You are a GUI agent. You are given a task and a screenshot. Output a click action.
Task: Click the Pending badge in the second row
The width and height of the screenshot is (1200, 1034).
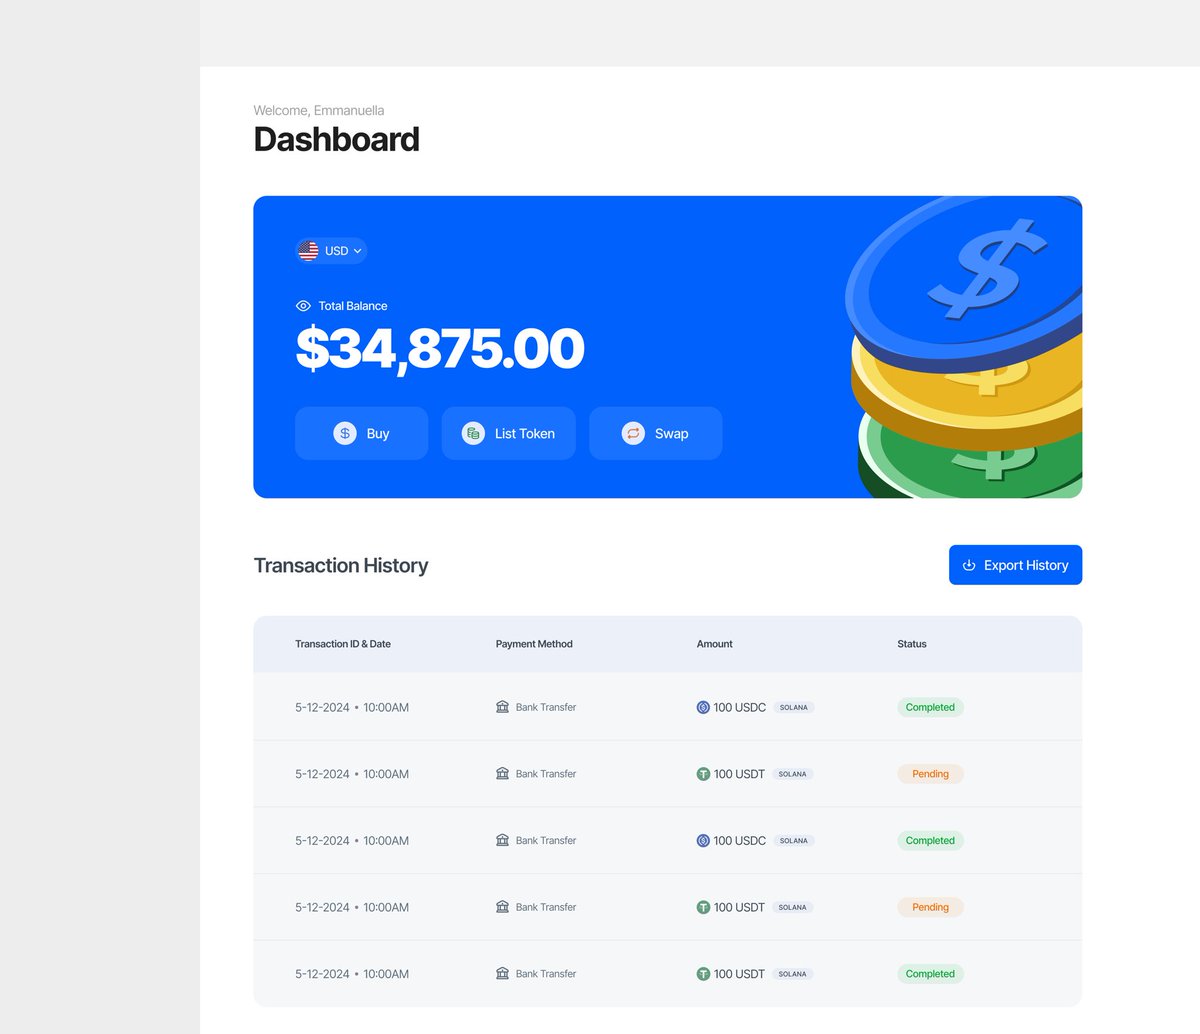930,774
